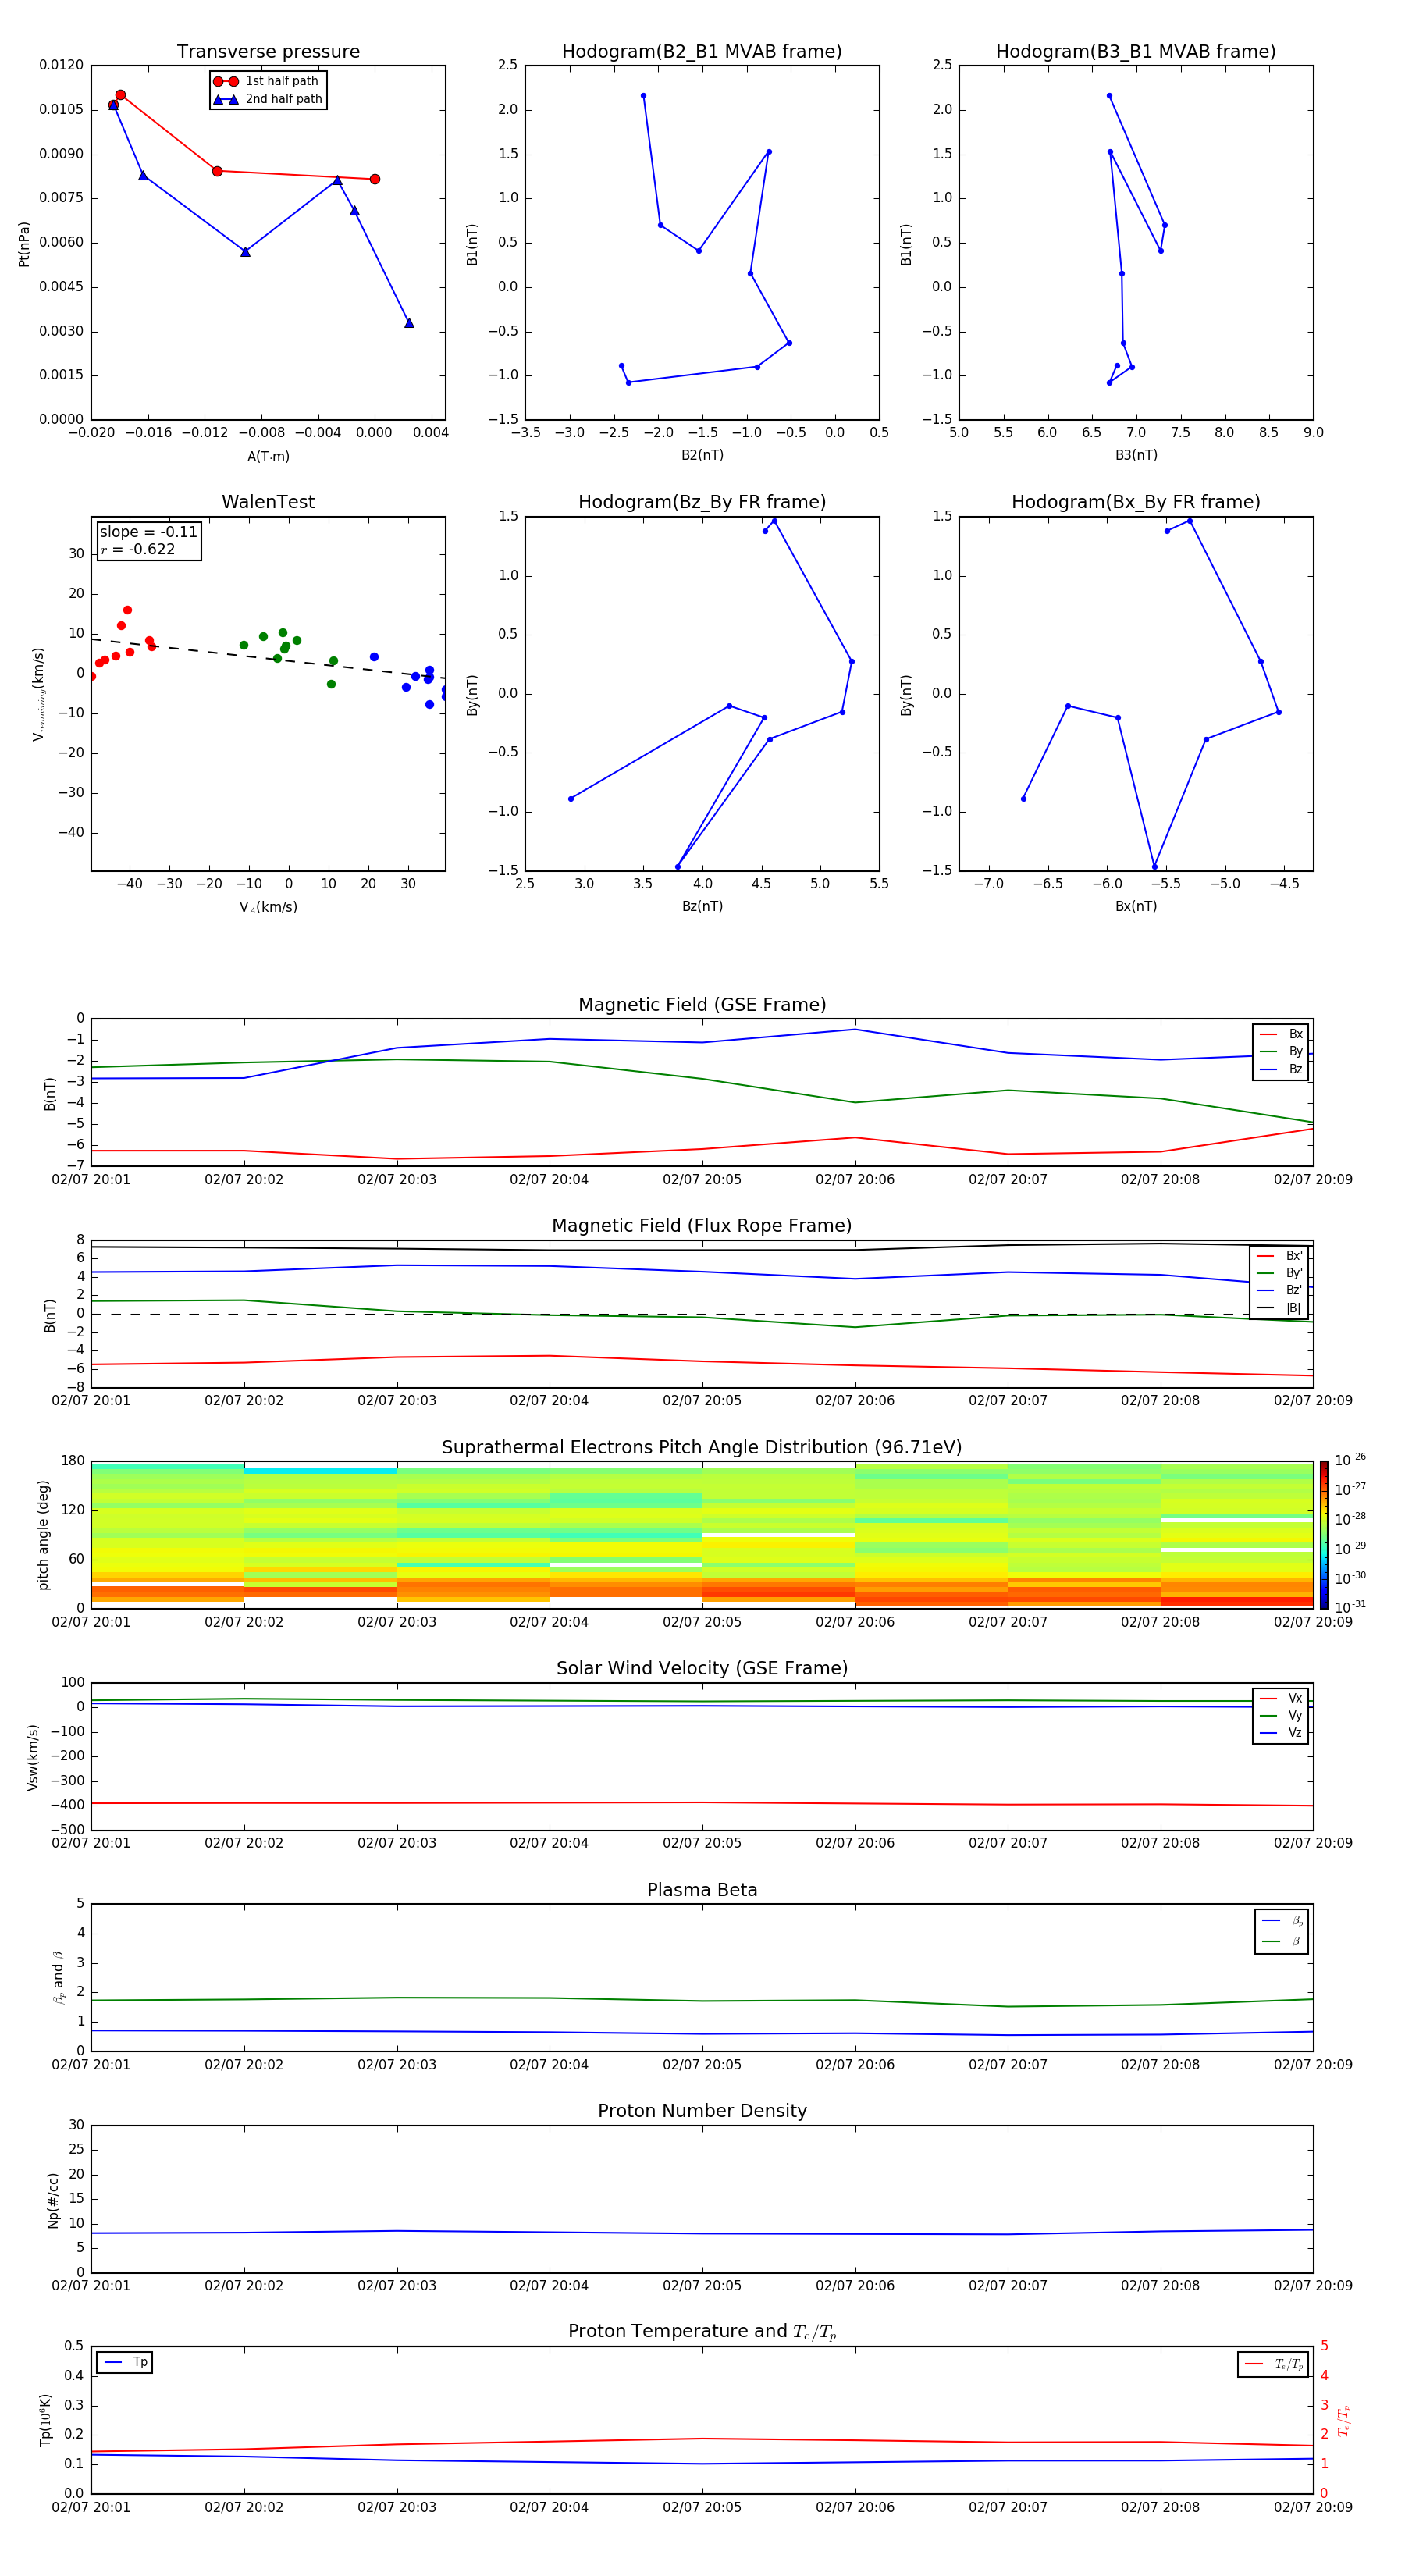Click the 'V_remaining(km/s)' y-axis label
This screenshot has width=1405, height=2576.
tap(38, 694)
